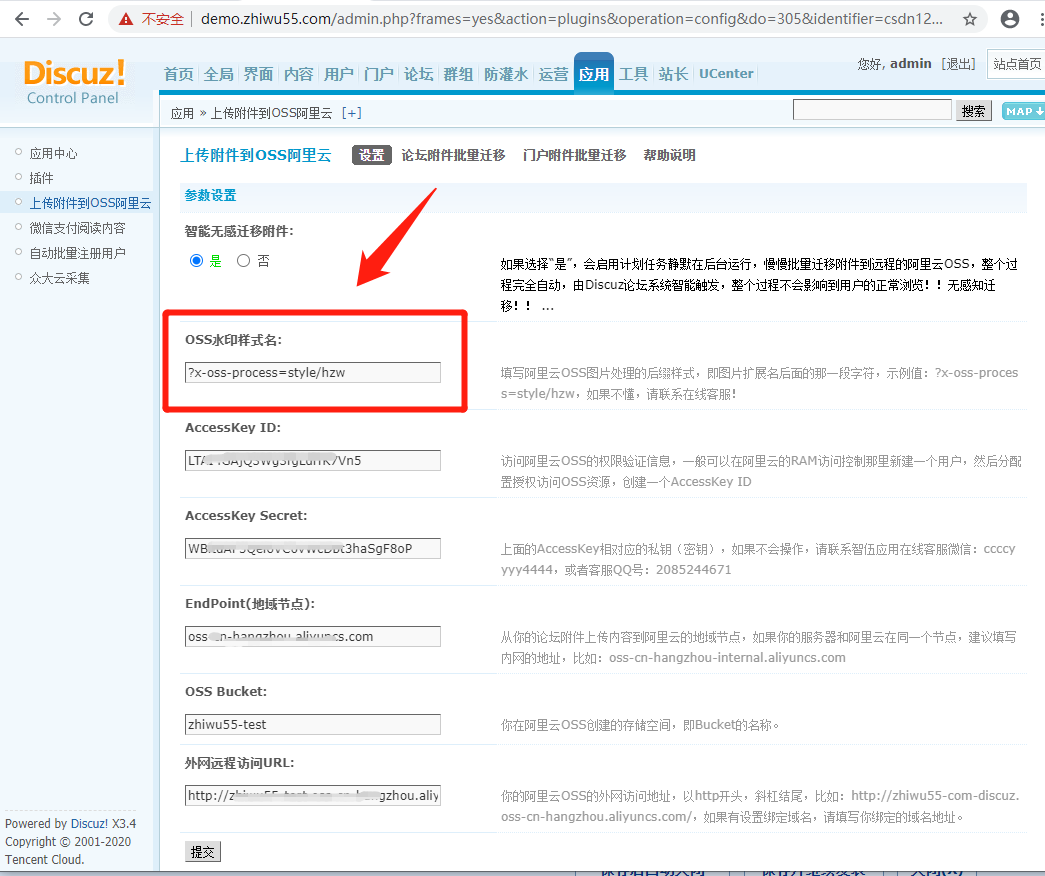Viewport: 1045px width, 876px height.
Task: Open the 站长 top menu
Action: click(673, 73)
